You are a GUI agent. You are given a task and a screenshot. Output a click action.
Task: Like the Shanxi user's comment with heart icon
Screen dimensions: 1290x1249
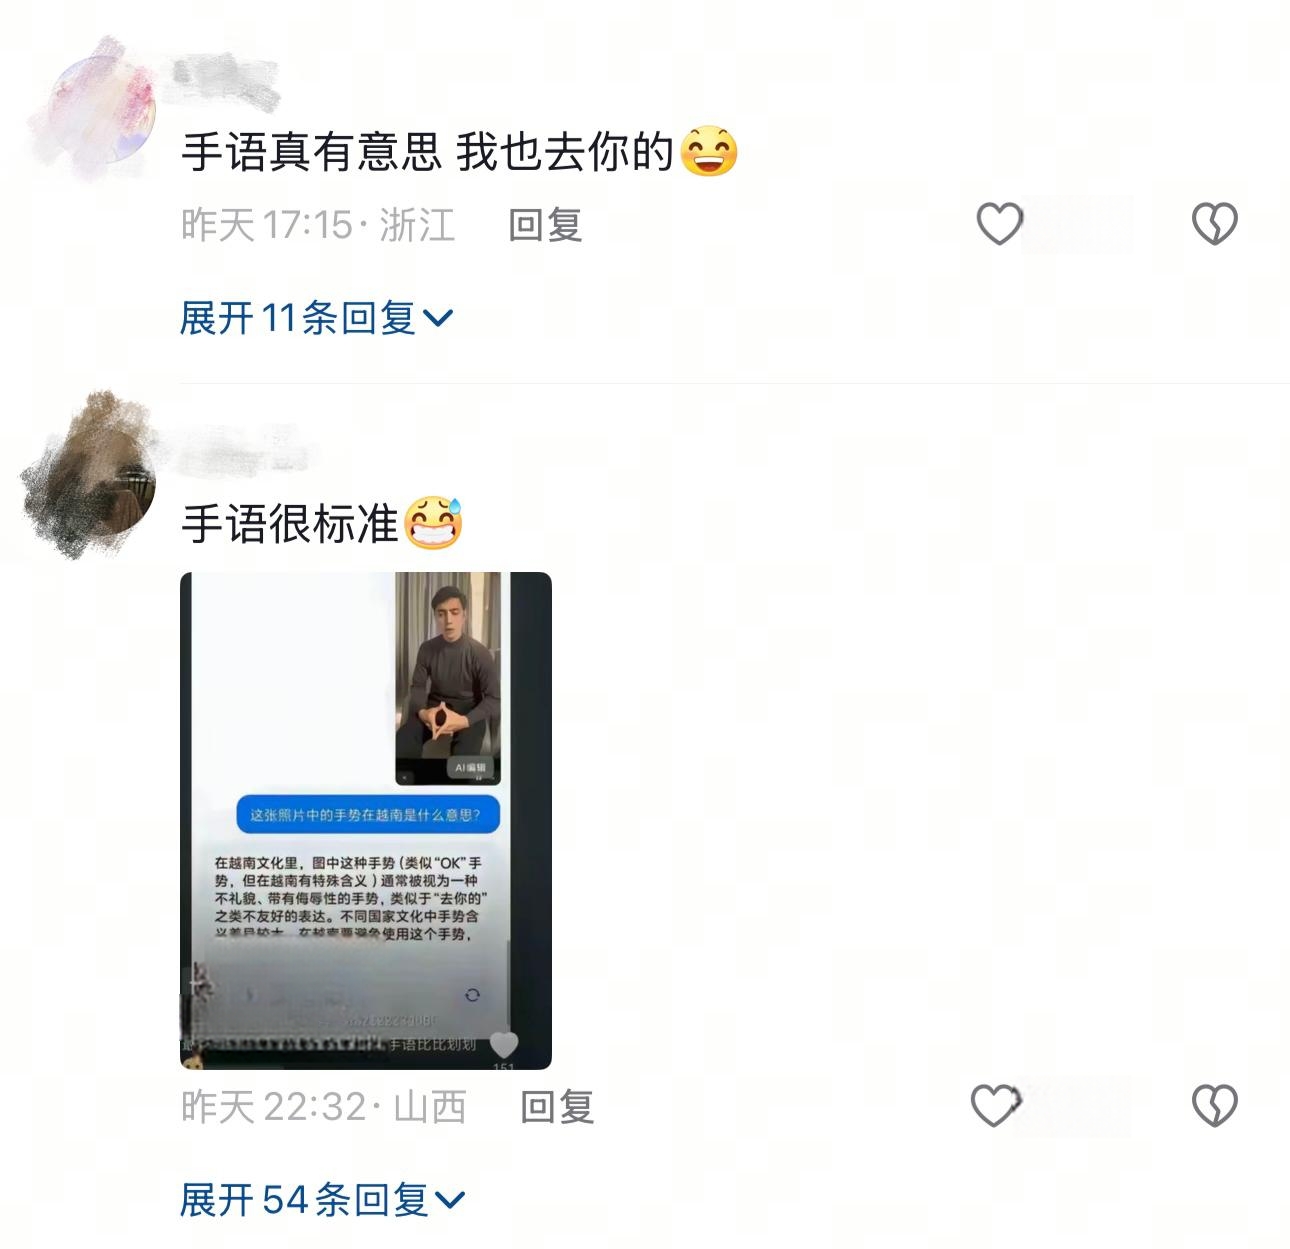tap(996, 1105)
